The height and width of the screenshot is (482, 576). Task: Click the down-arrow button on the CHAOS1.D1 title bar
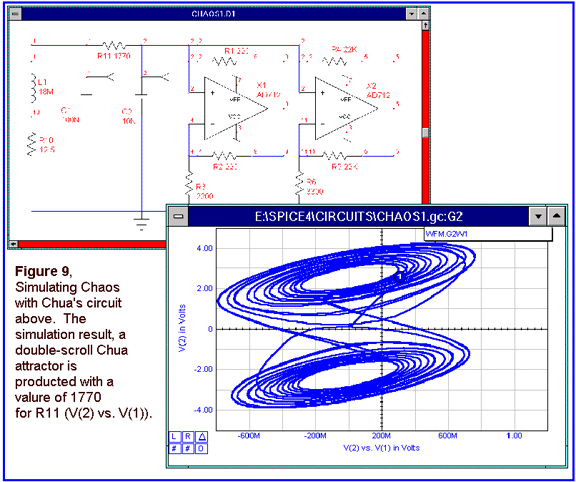point(411,14)
